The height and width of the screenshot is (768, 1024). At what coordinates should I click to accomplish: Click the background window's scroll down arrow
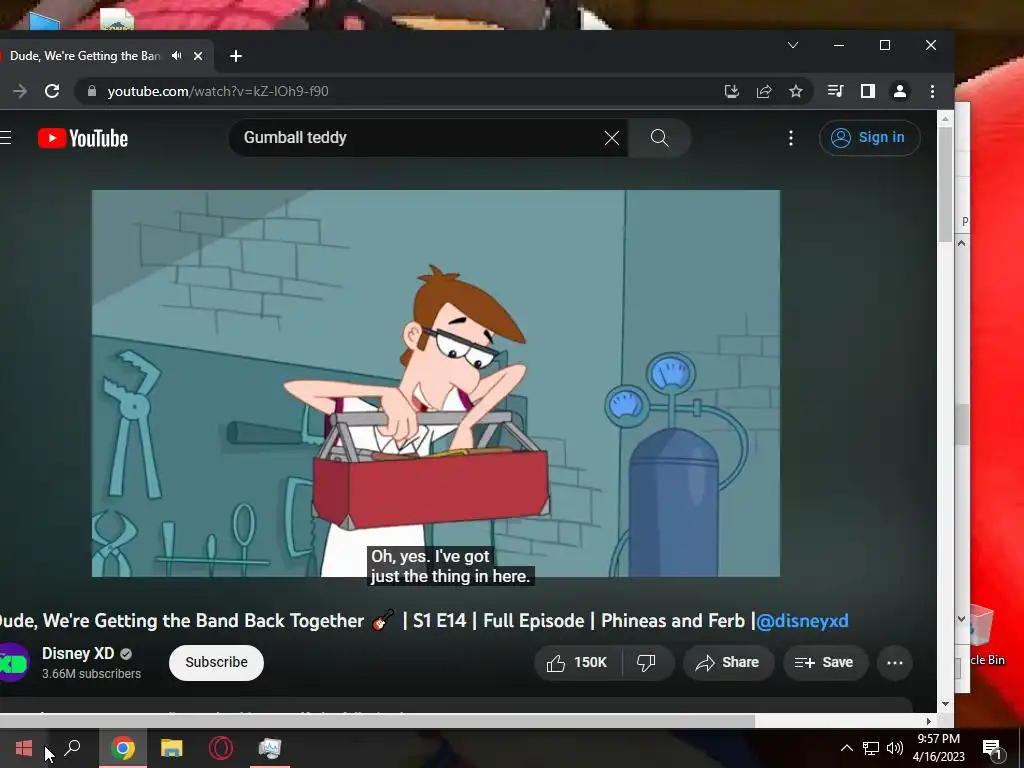point(961,618)
